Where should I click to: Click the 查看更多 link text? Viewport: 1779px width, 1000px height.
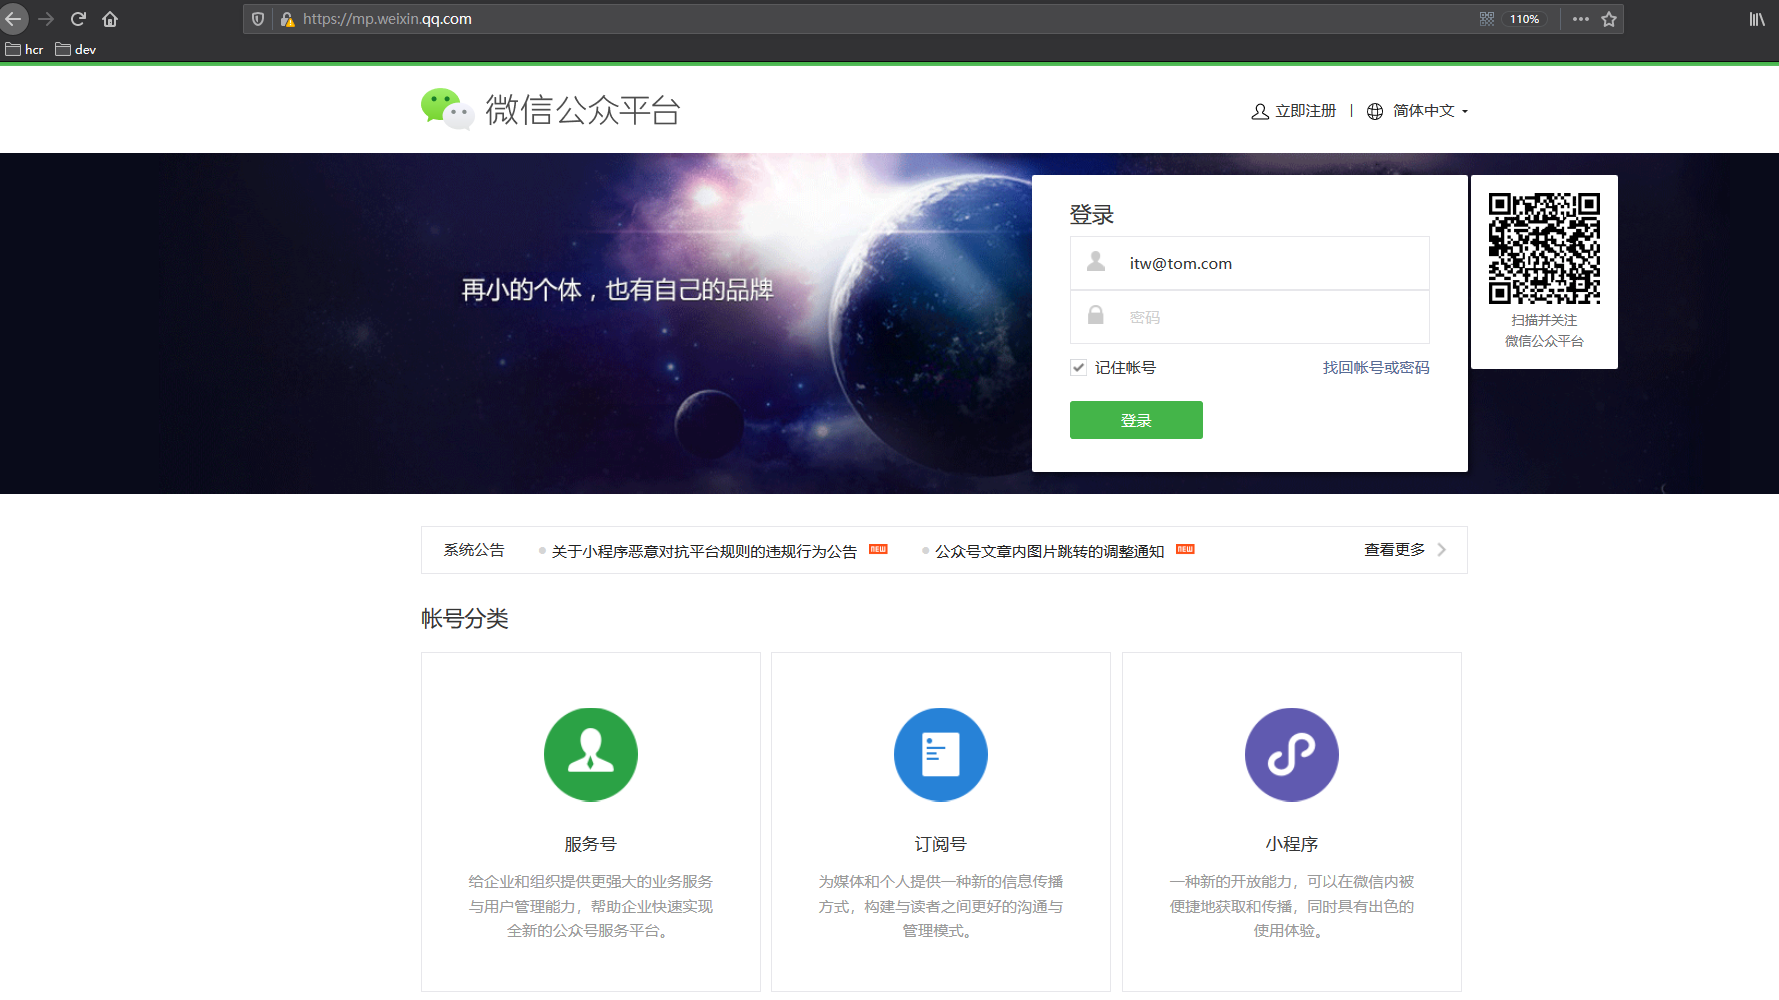(x=1394, y=550)
